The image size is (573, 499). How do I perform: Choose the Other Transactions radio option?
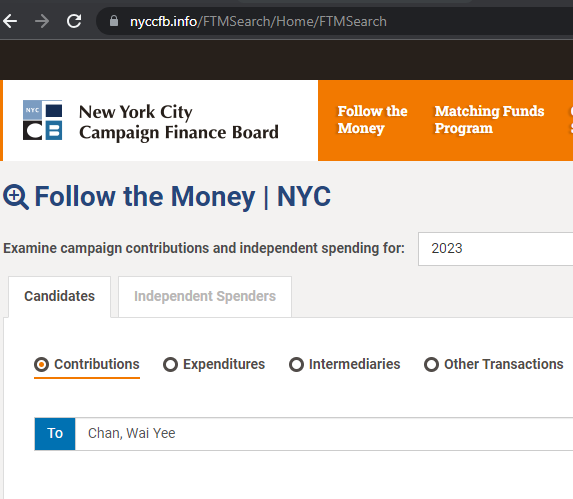(x=431, y=365)
